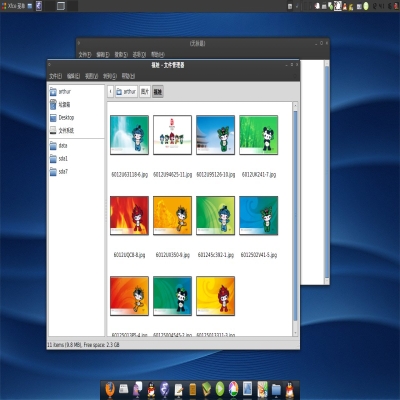Open 编辑(E) menu in untitled editor window
Screen dimensions: 400x400
point(103,54)
